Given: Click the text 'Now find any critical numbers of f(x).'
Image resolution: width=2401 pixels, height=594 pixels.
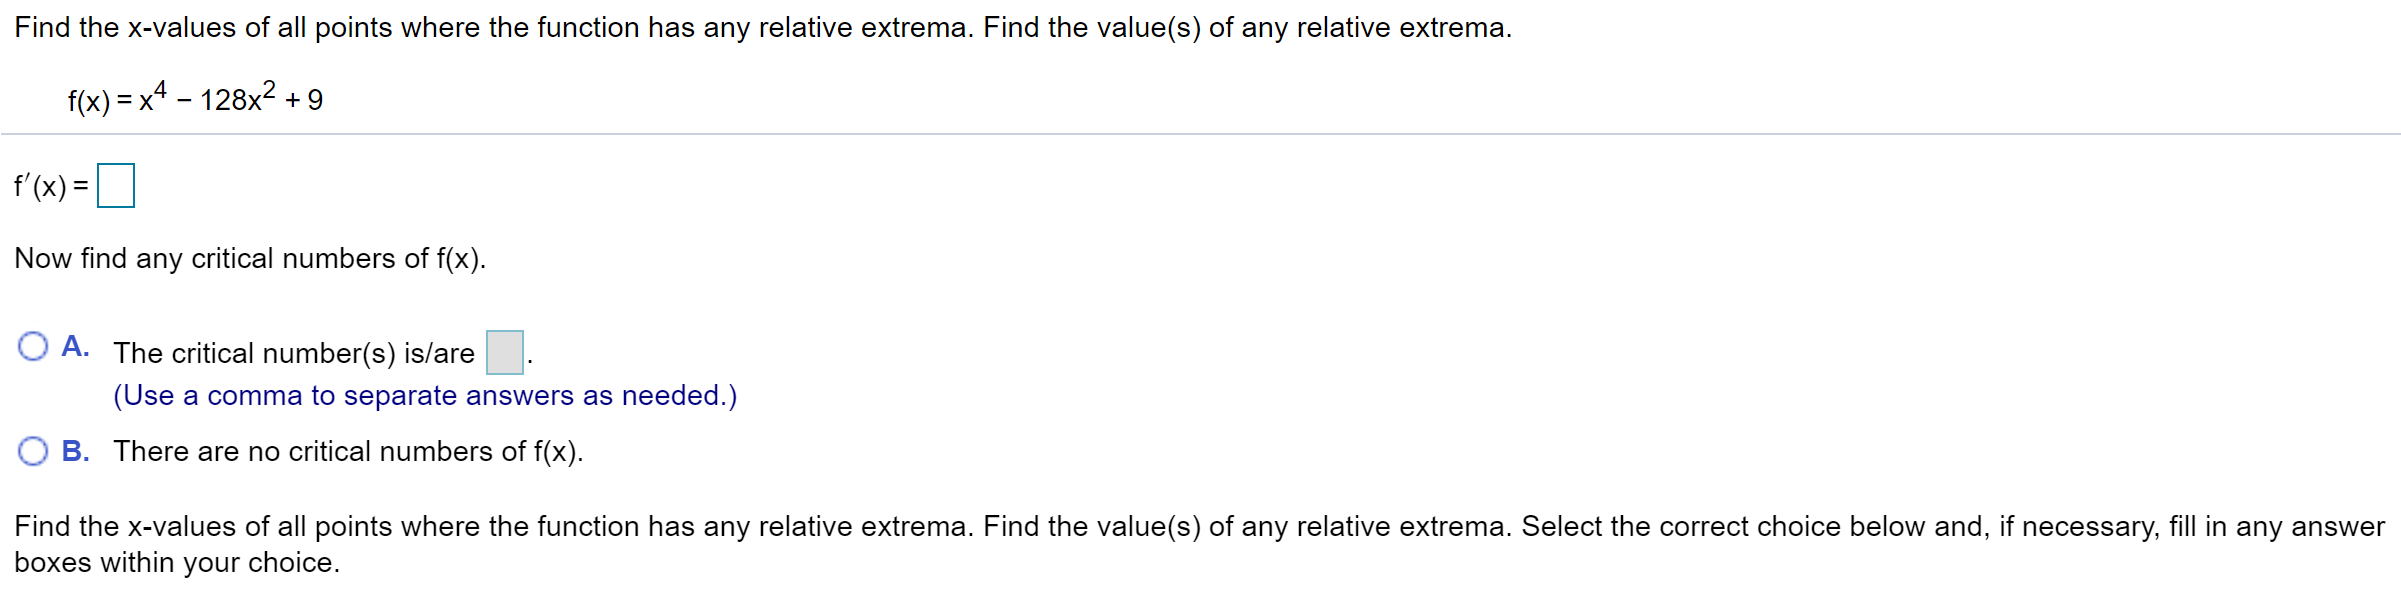Looking at the screenshot, I should point(250,258).
